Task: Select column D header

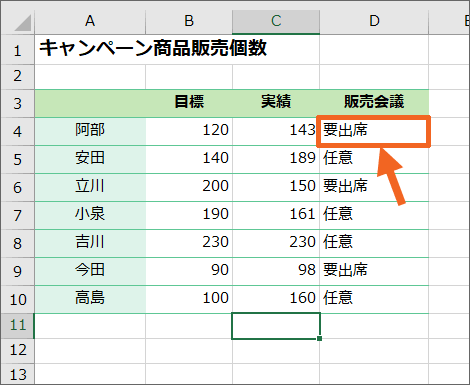Action: [x=374, y=21]
